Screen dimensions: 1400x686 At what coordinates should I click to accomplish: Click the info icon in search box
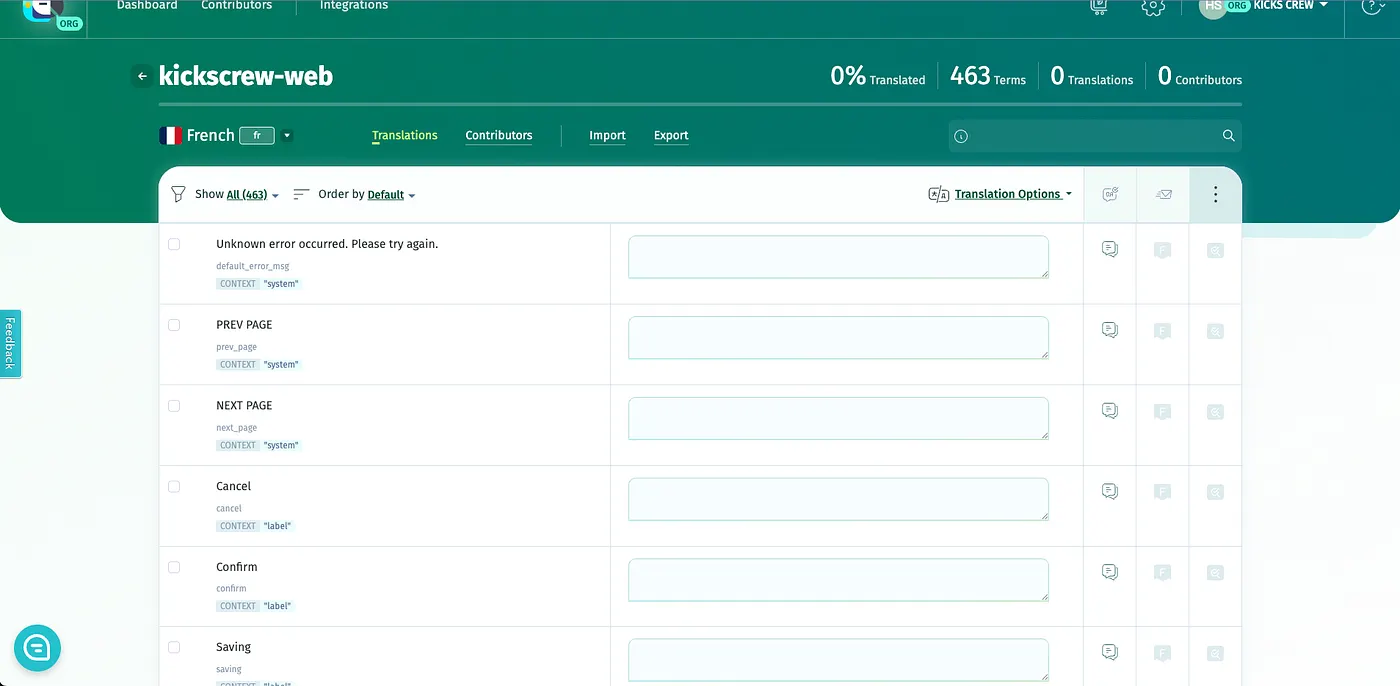click(x=961, y=136)
